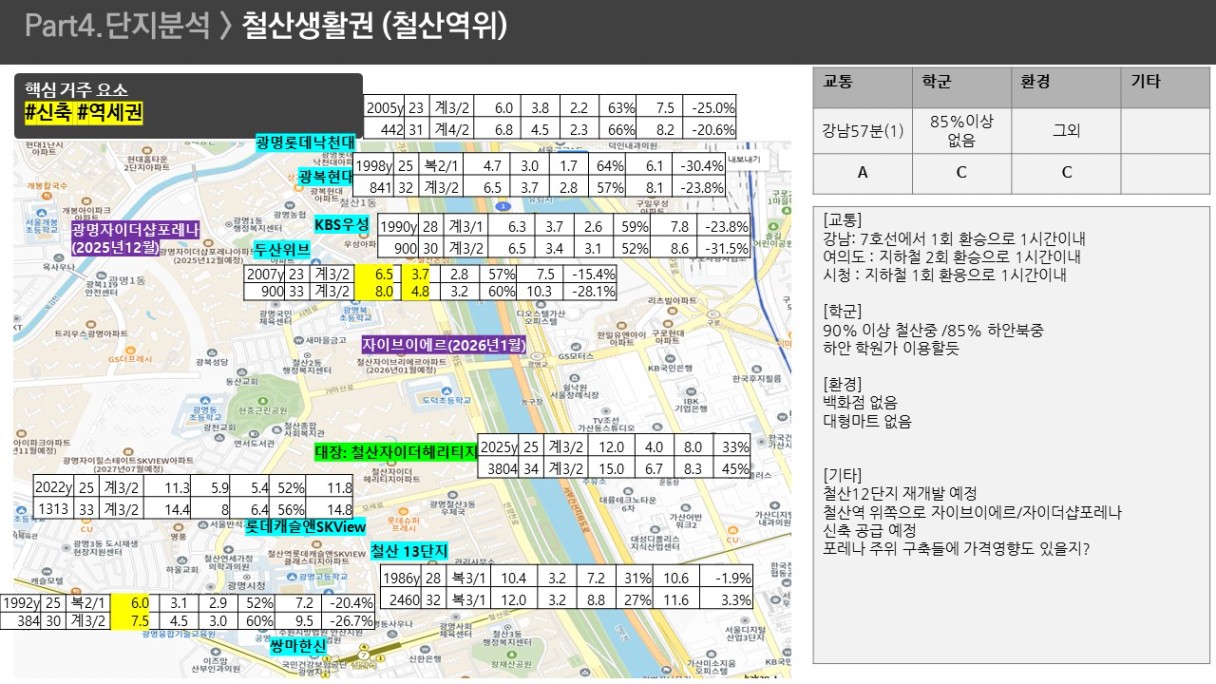Click the purple '광명자이더샵포레나 (2025년12월)' label

tap(135, 237)
